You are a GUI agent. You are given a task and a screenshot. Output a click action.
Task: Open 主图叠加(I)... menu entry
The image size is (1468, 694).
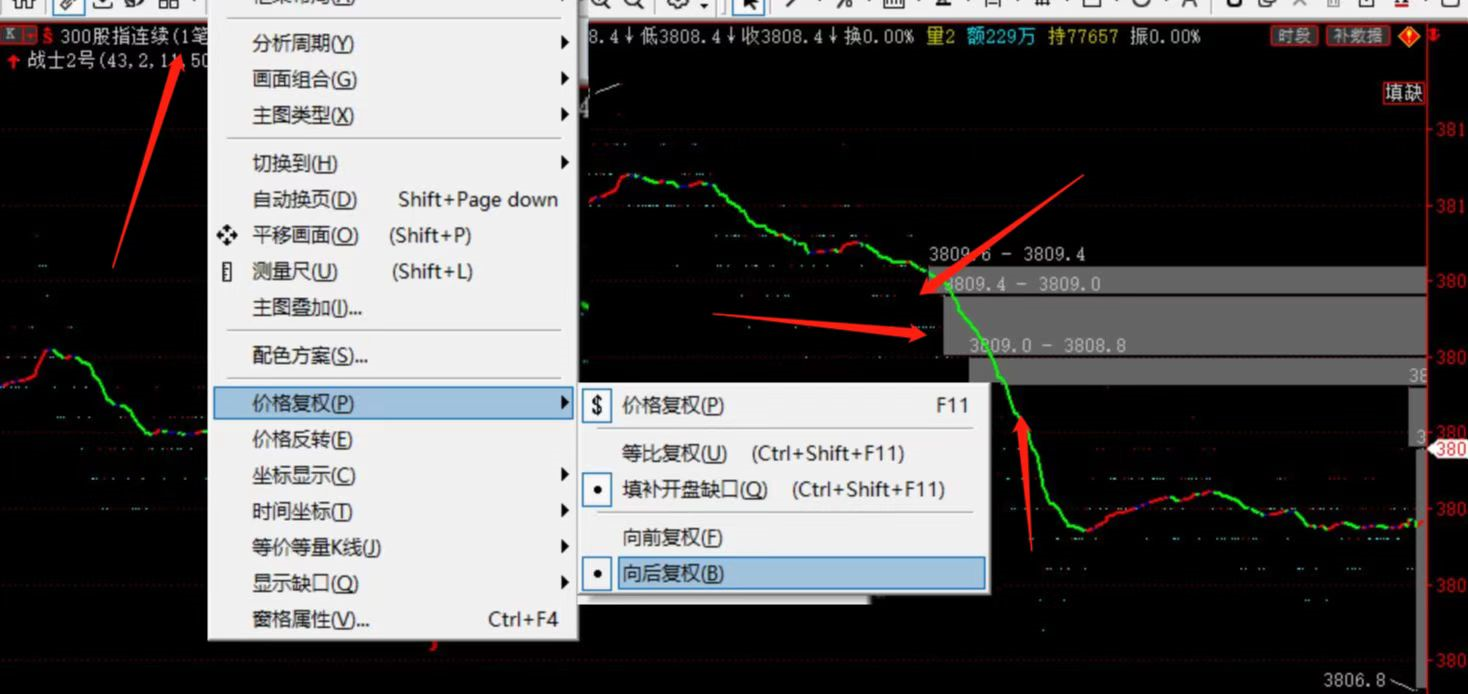(392, 307)
